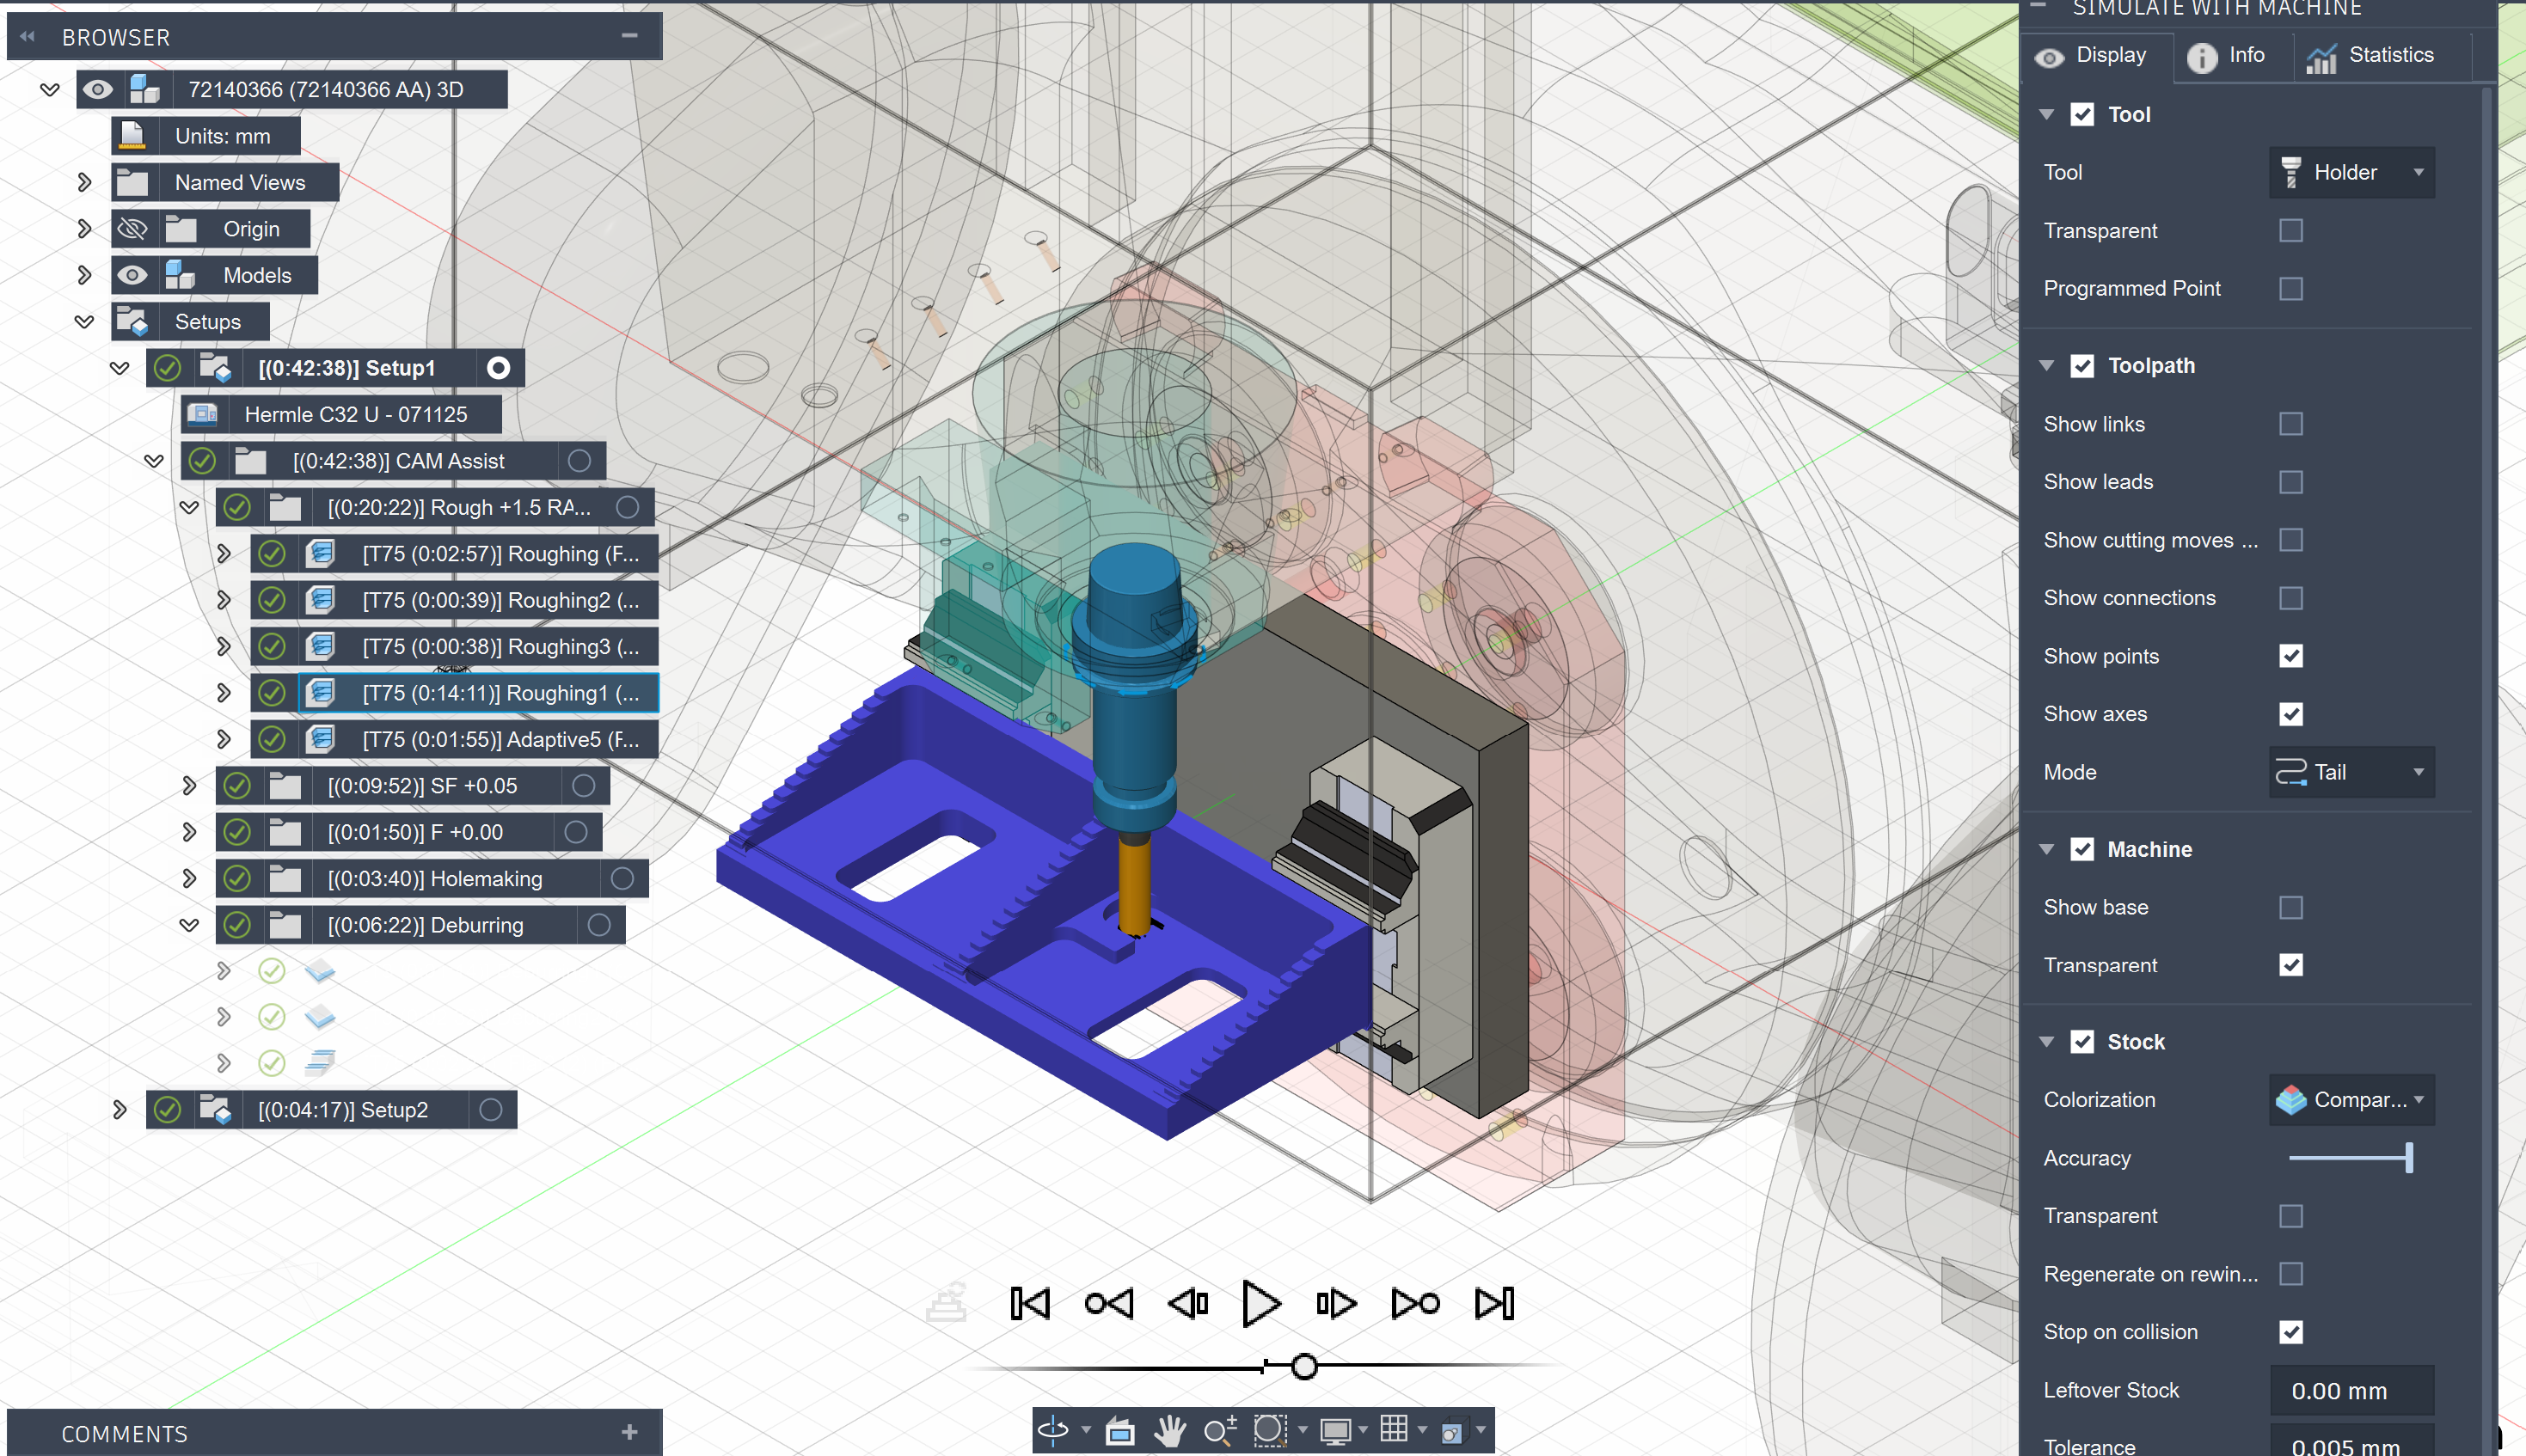Activate the Pan hand tool
2526x1456 pixels.
[x=1171, y=1430]
